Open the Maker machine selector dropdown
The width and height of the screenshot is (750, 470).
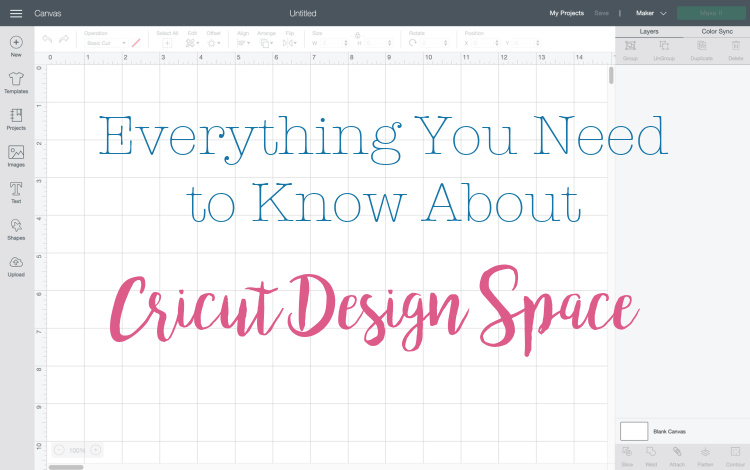pos(651,13)
